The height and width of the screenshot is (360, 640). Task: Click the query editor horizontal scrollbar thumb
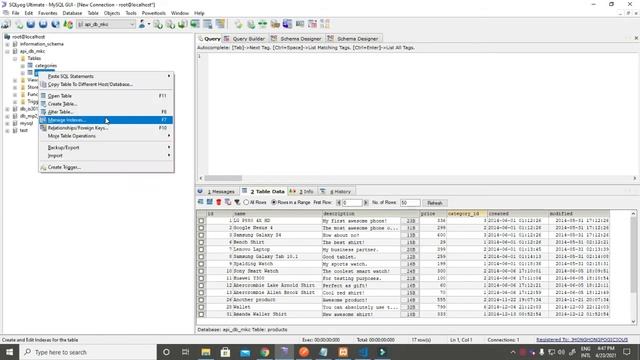(x=223, y=178)
